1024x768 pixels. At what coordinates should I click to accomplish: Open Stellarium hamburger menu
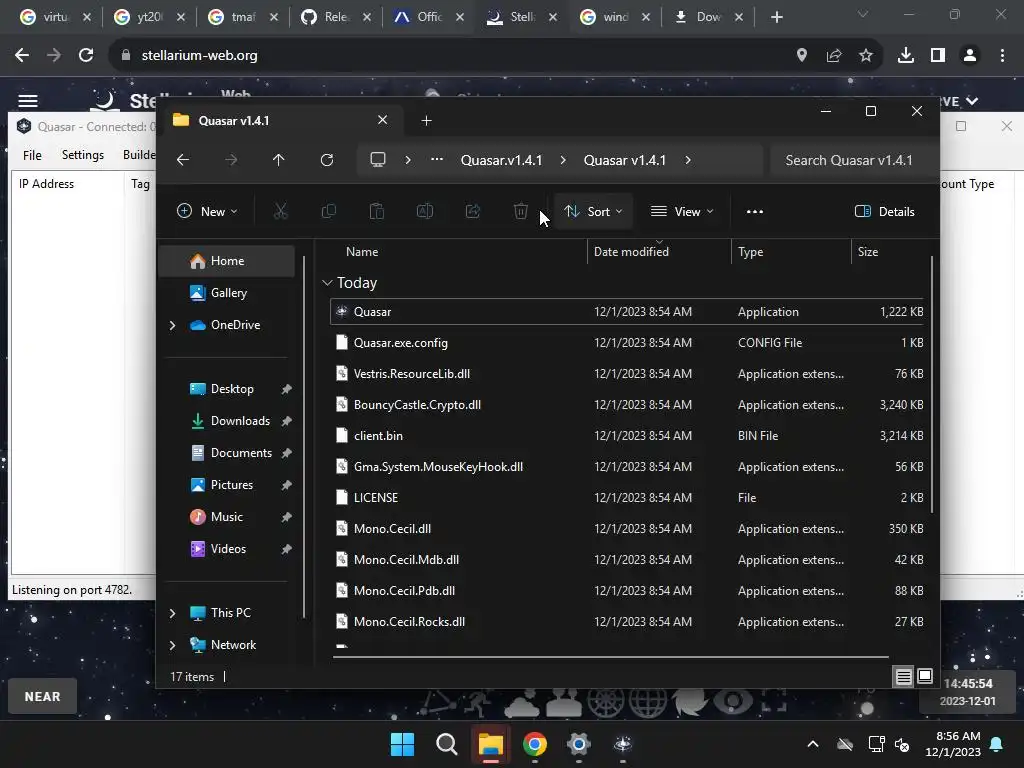(x=27, y=101)
